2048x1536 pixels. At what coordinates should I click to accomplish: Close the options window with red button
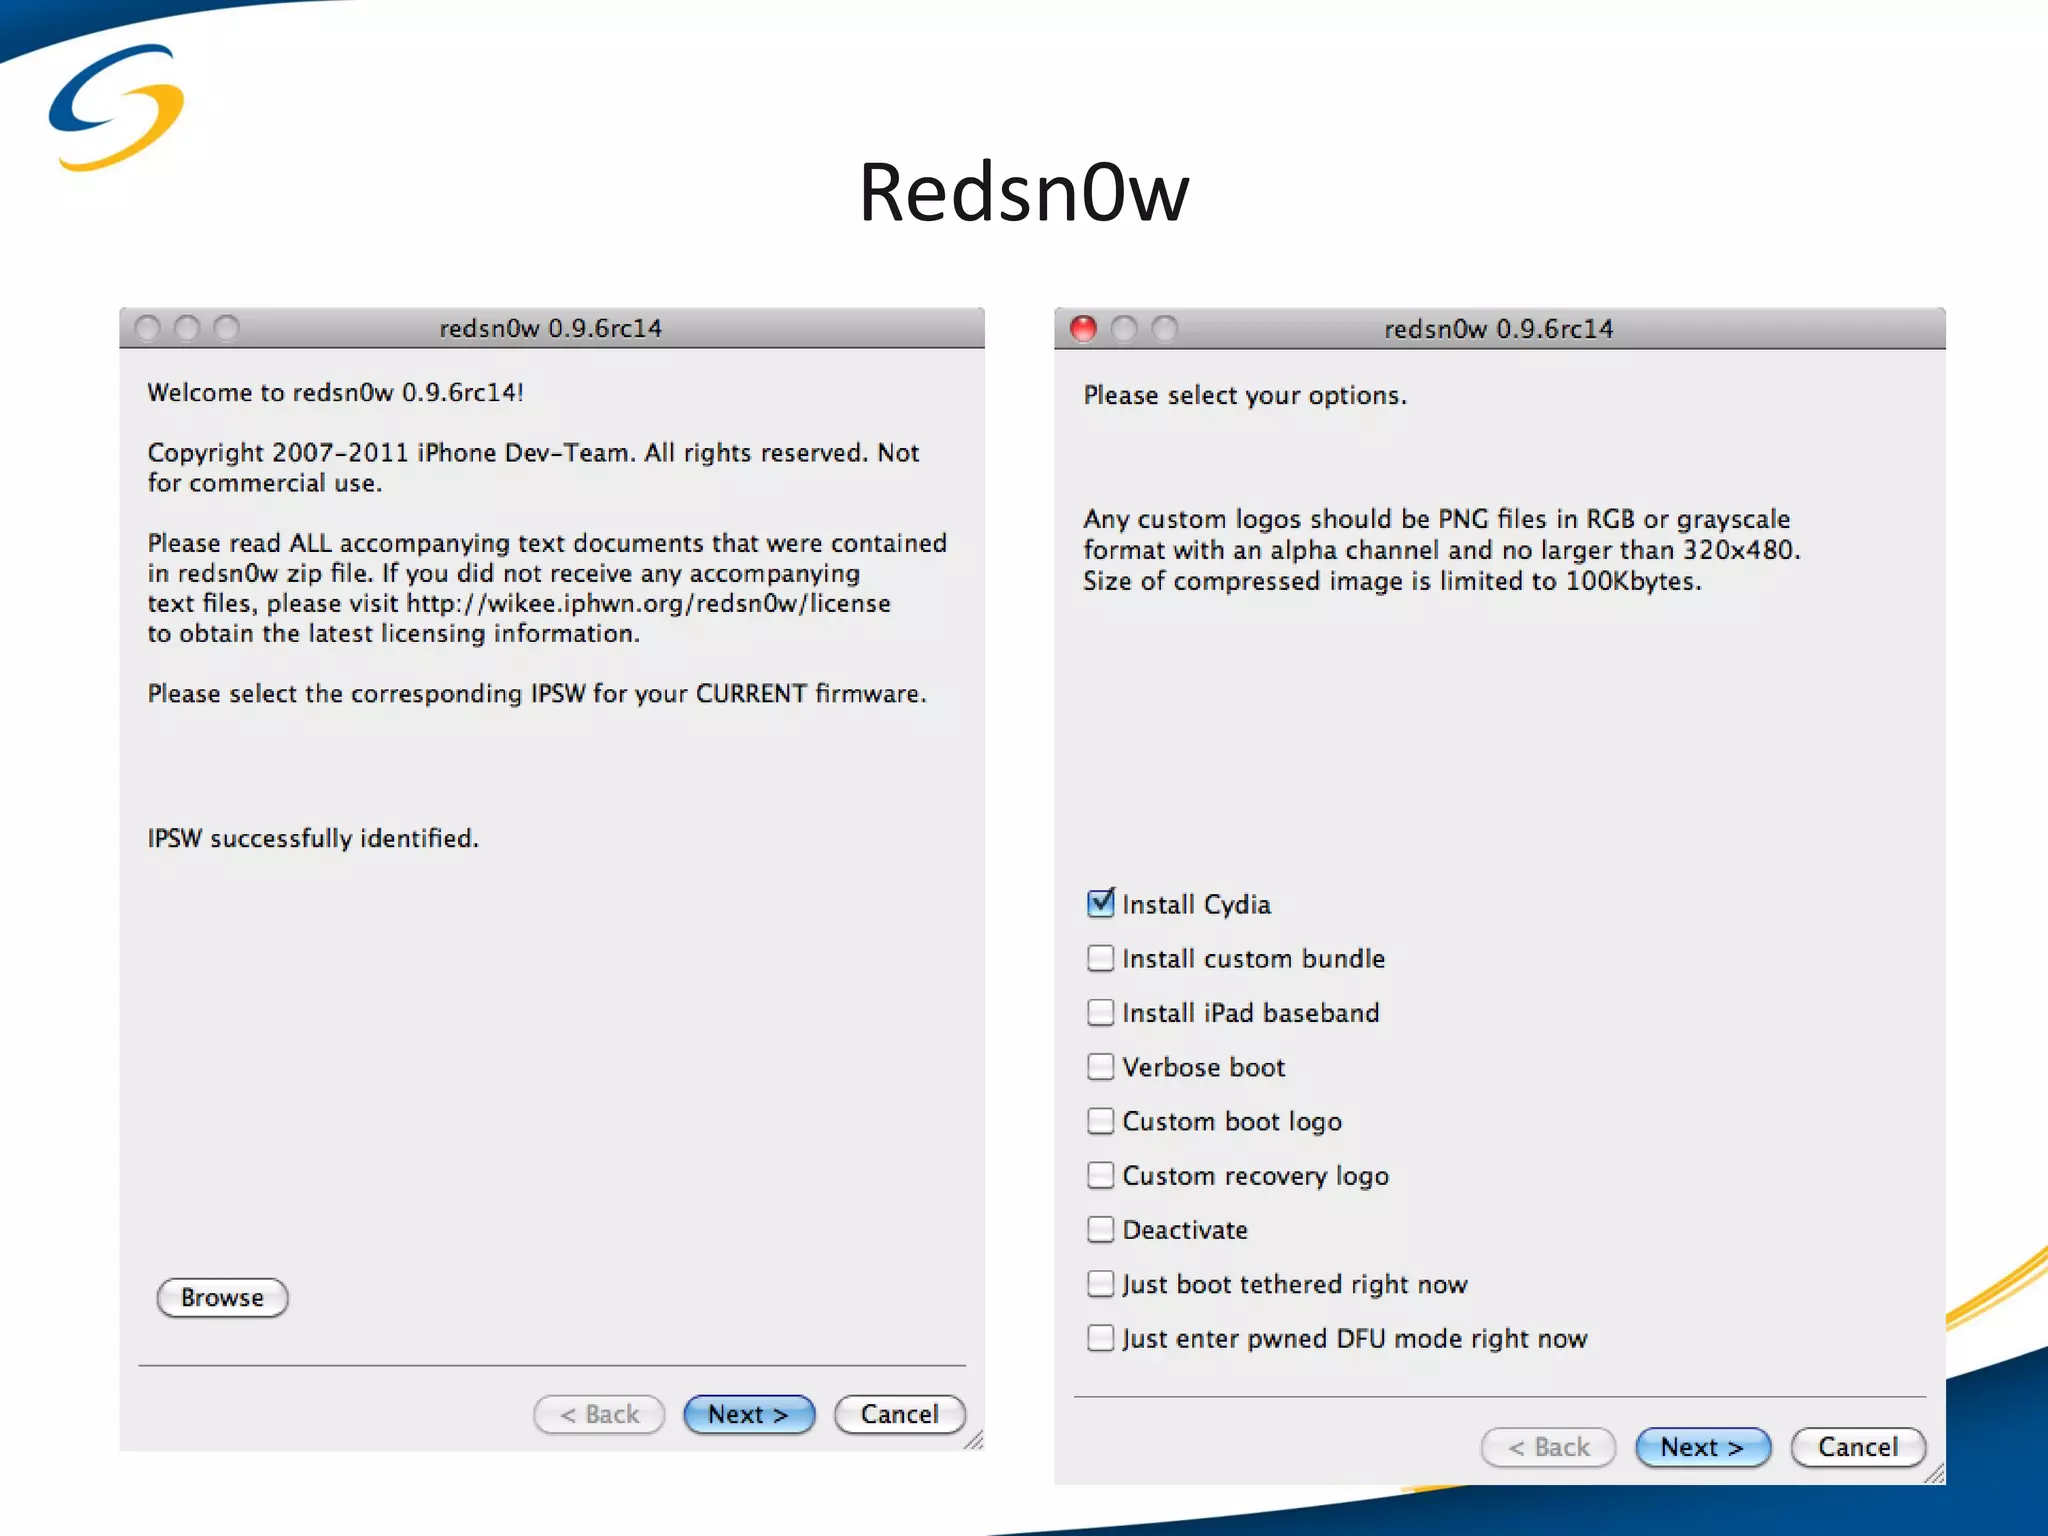coord(1083,328)
